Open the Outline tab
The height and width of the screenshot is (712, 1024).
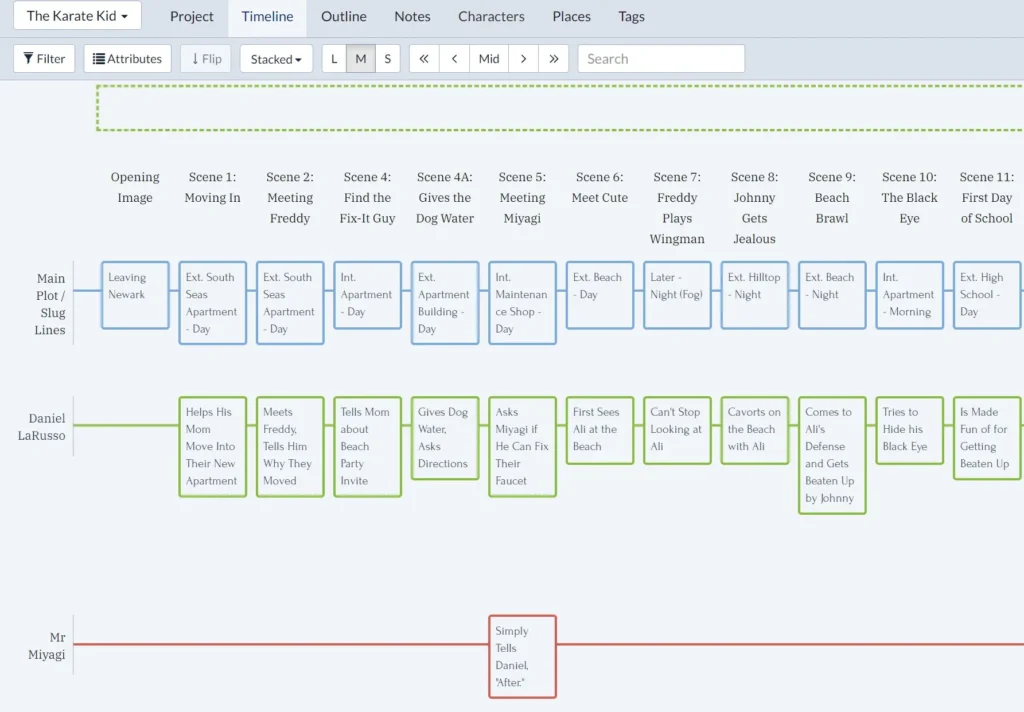click(344, 16)
